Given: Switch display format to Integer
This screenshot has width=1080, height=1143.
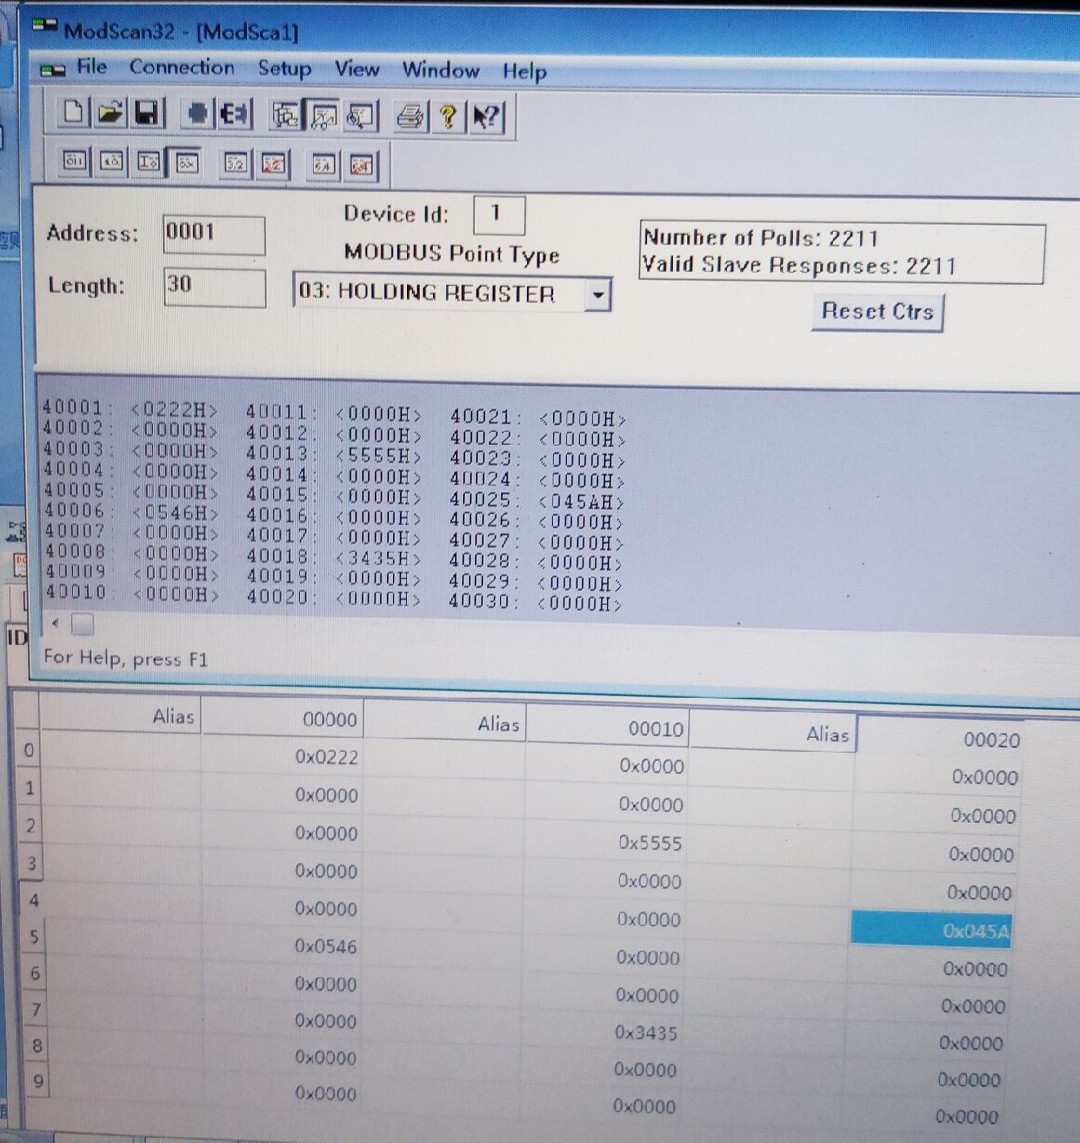Looking at the screenshot, I should point(149,162).
